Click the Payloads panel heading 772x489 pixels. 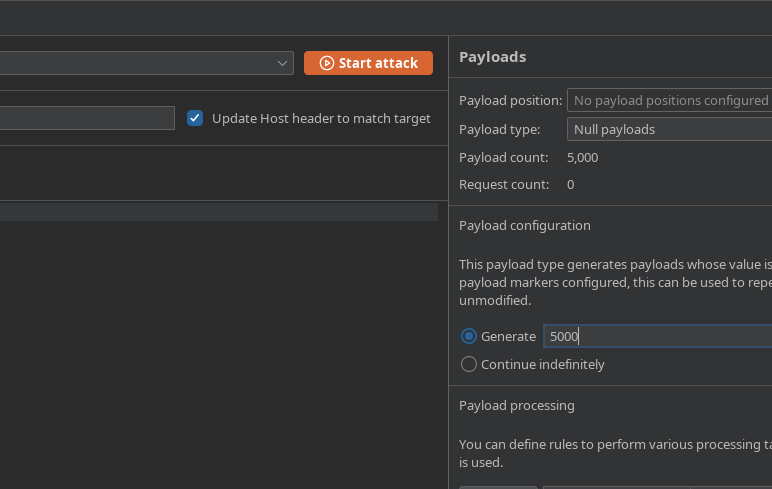[x=492, y=57]
